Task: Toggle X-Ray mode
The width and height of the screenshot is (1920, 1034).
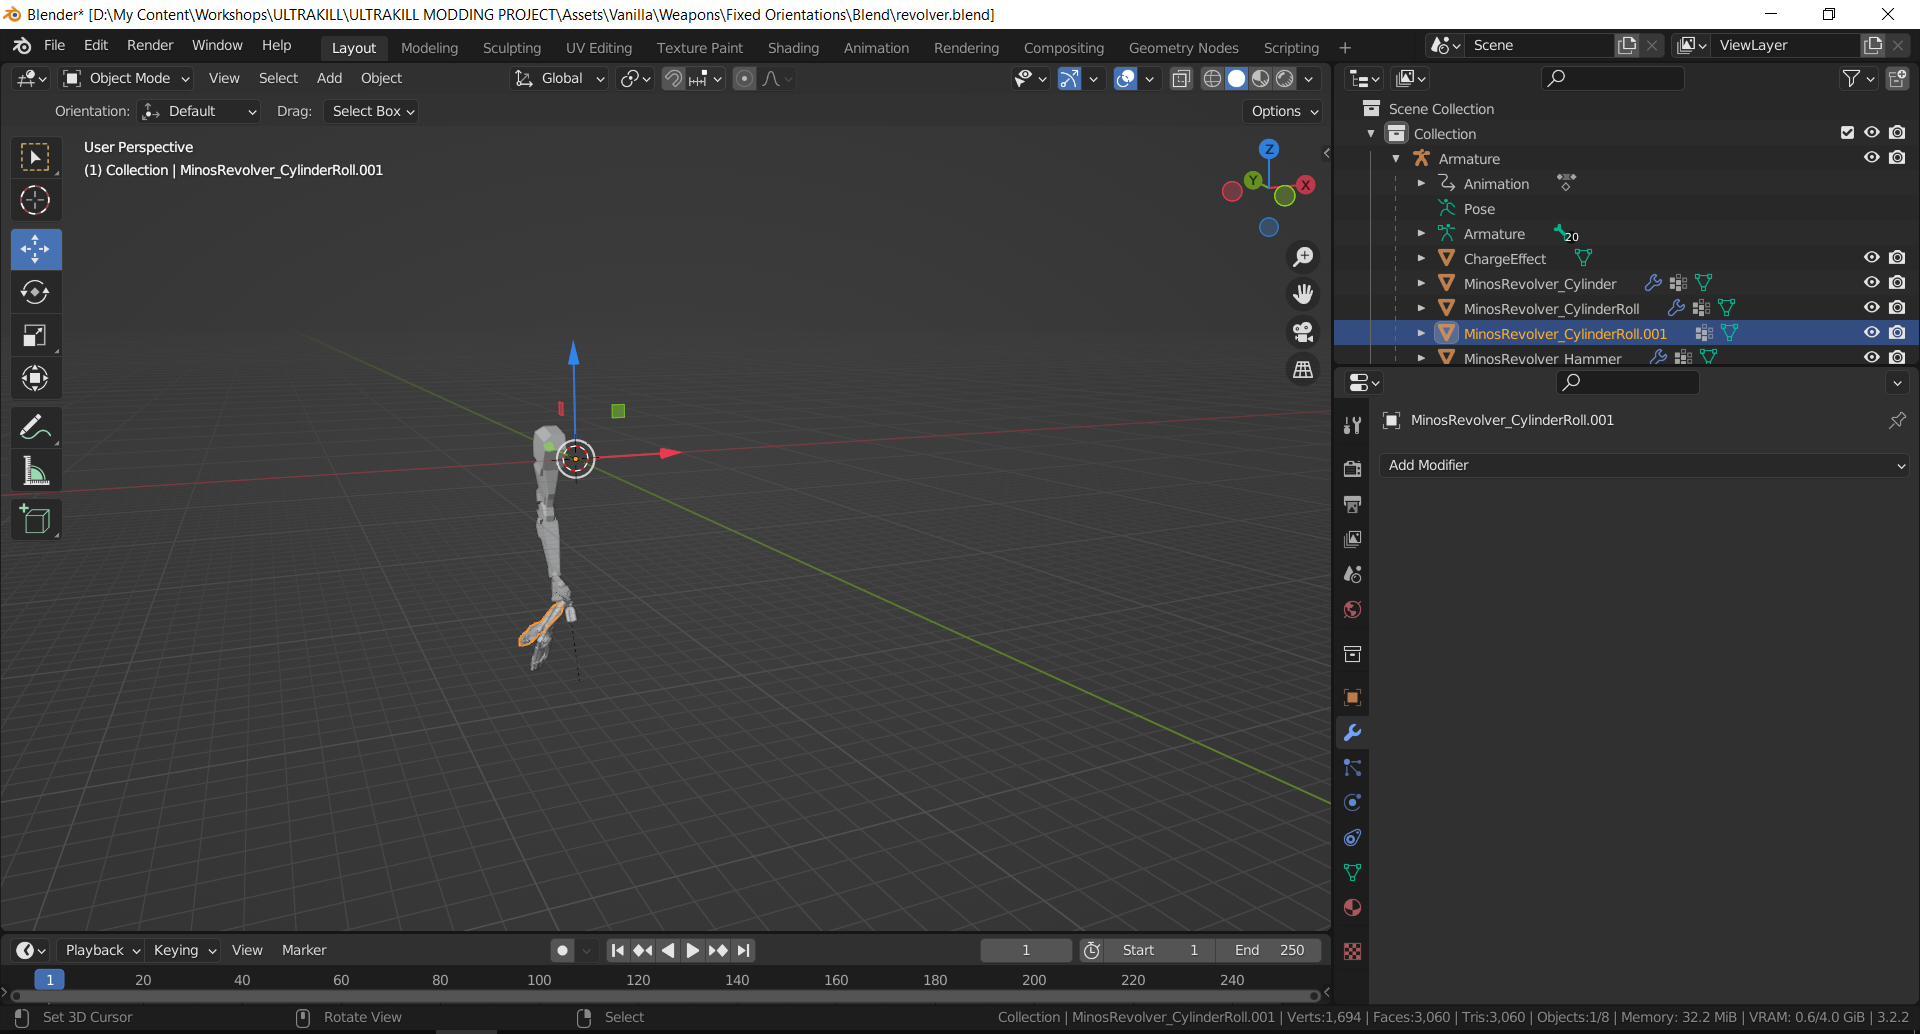Action: coord(1181,79)
